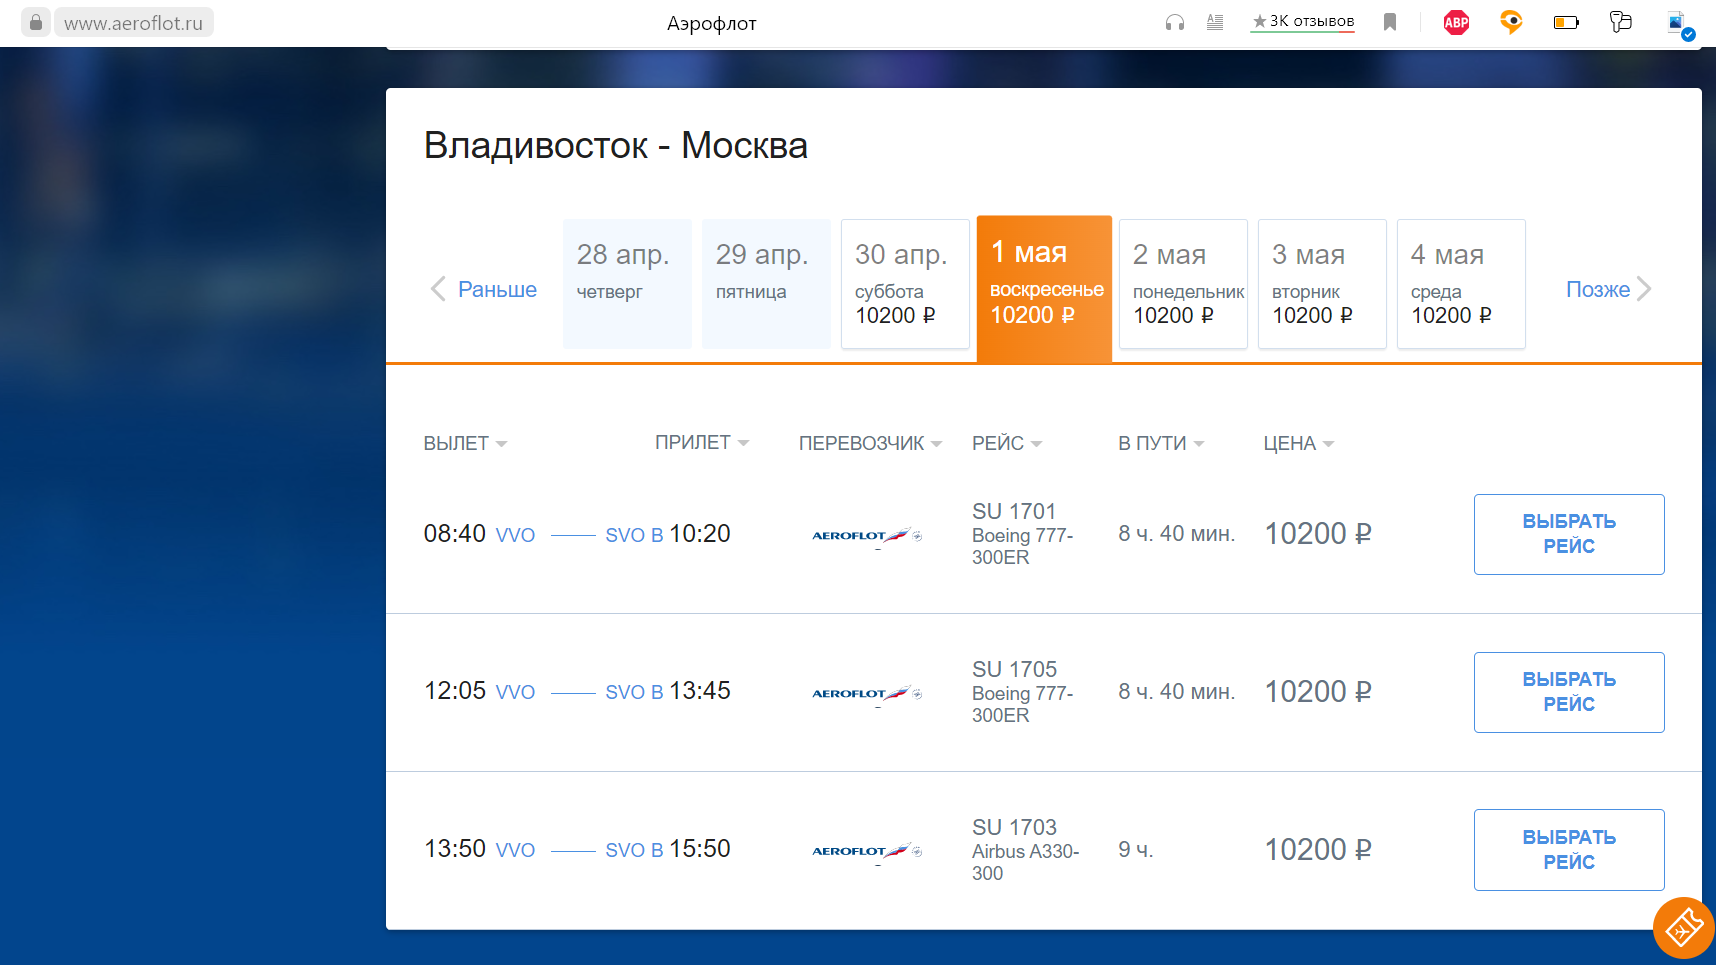Choose flight SU 1703 with ВЫБРАТЬ РЕЙС
Screen dimensions: 1716x965
pos(1569,850)
